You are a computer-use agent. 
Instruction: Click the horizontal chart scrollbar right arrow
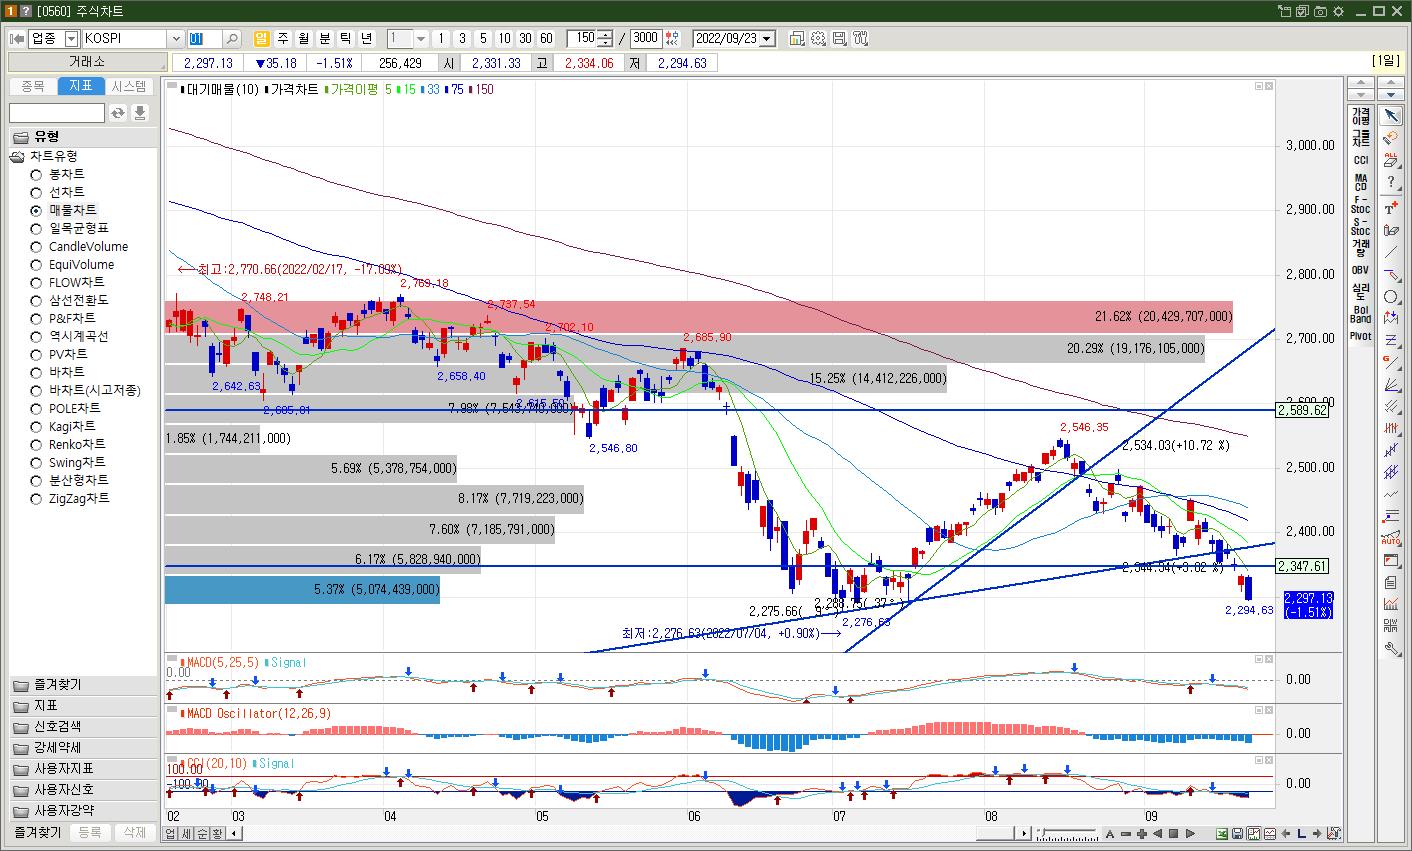tap(1024, 834)
